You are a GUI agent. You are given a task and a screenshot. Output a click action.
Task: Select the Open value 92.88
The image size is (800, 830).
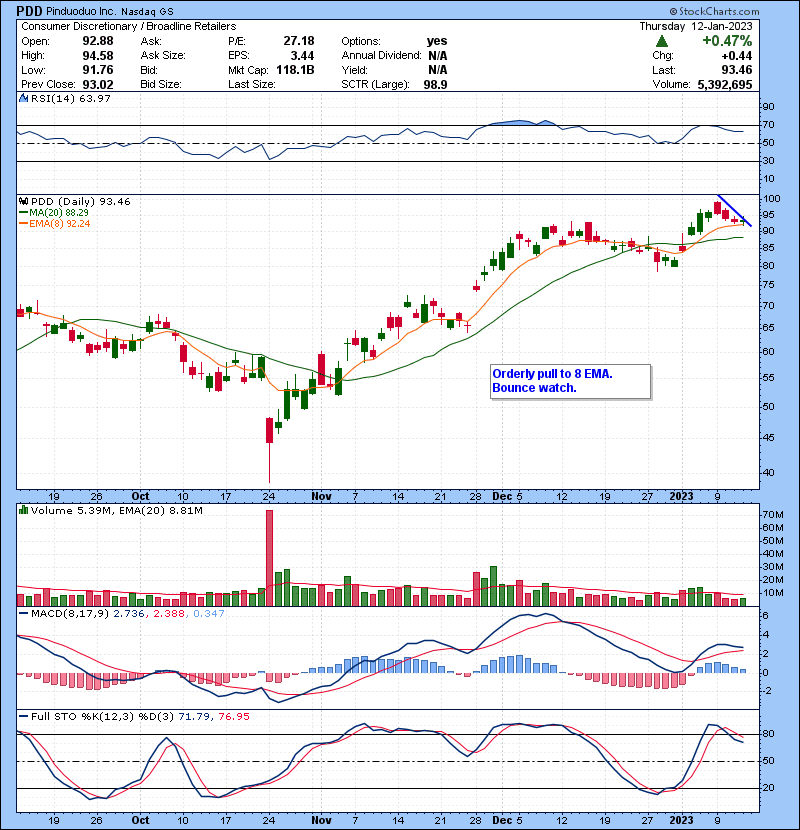click(x=97, y=41)
